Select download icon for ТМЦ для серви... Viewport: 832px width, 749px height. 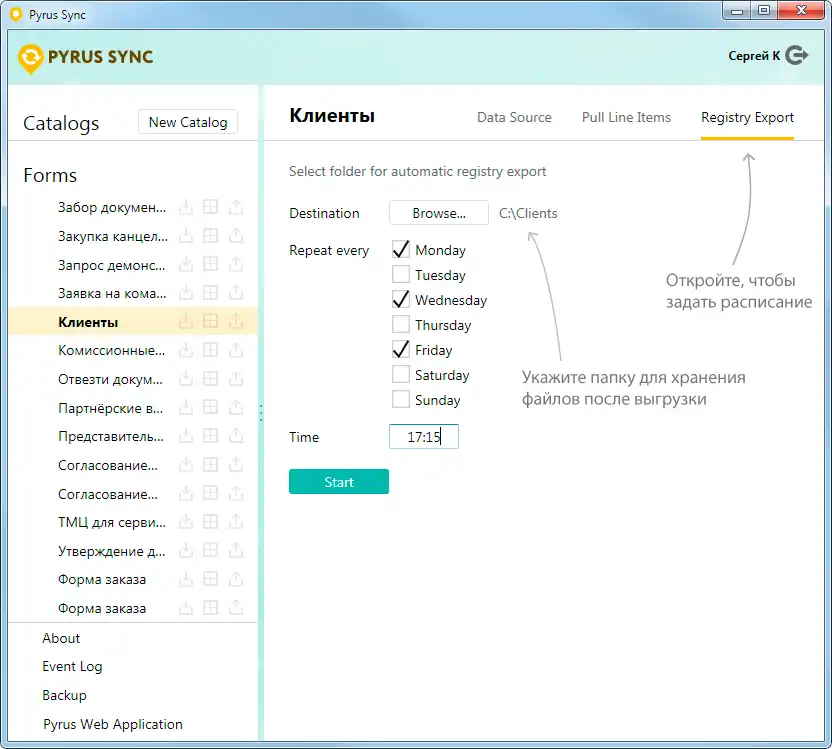186,522
